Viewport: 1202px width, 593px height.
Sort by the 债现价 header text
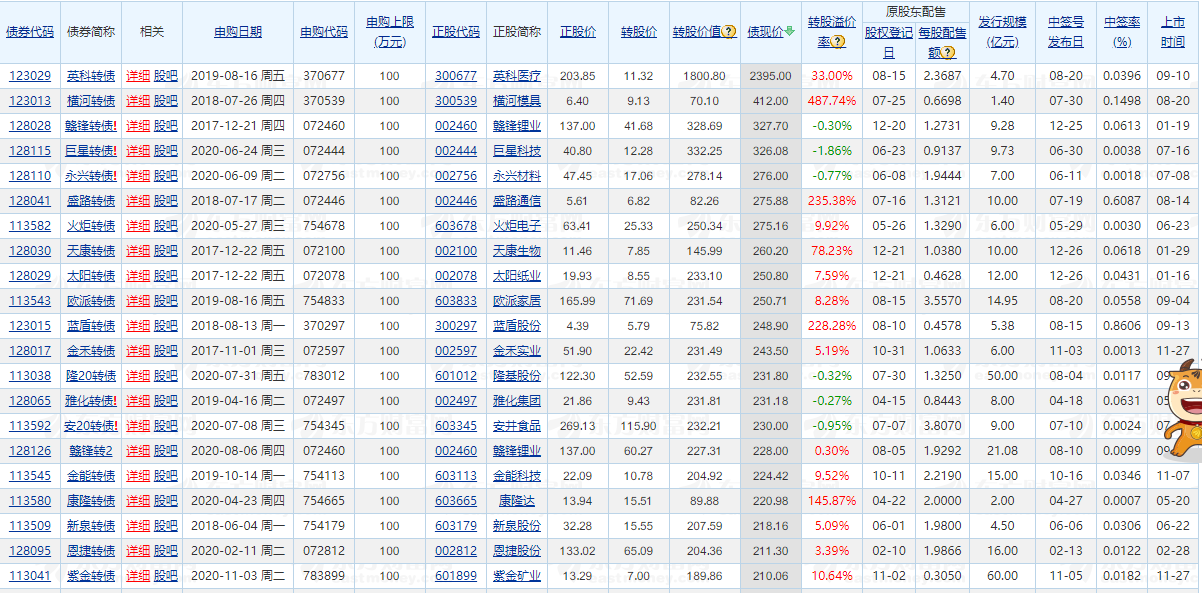point(765,32)
